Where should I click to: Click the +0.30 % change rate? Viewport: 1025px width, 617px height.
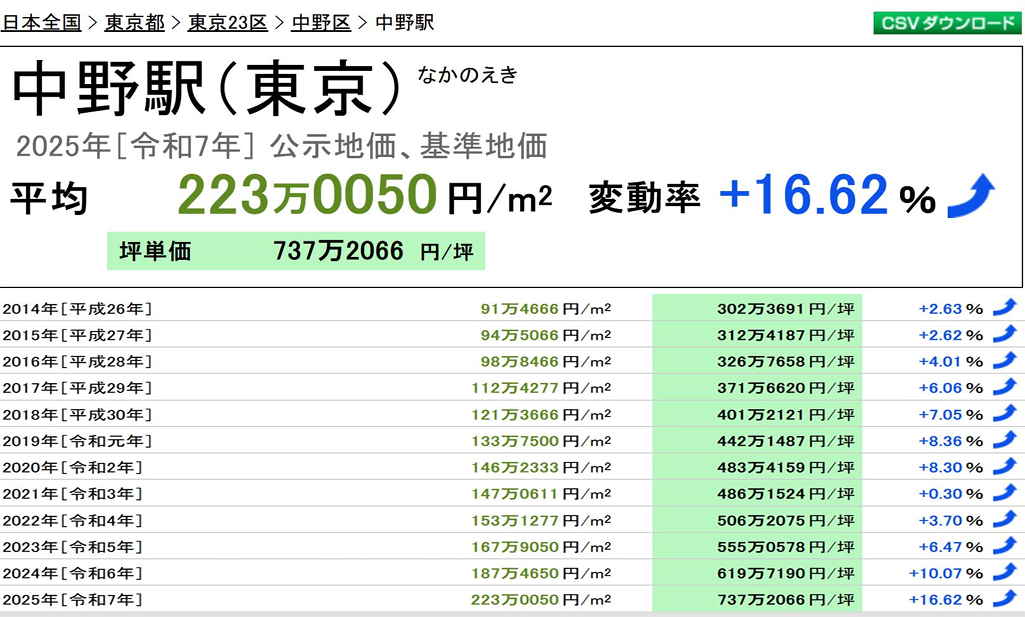click(950, 494)
